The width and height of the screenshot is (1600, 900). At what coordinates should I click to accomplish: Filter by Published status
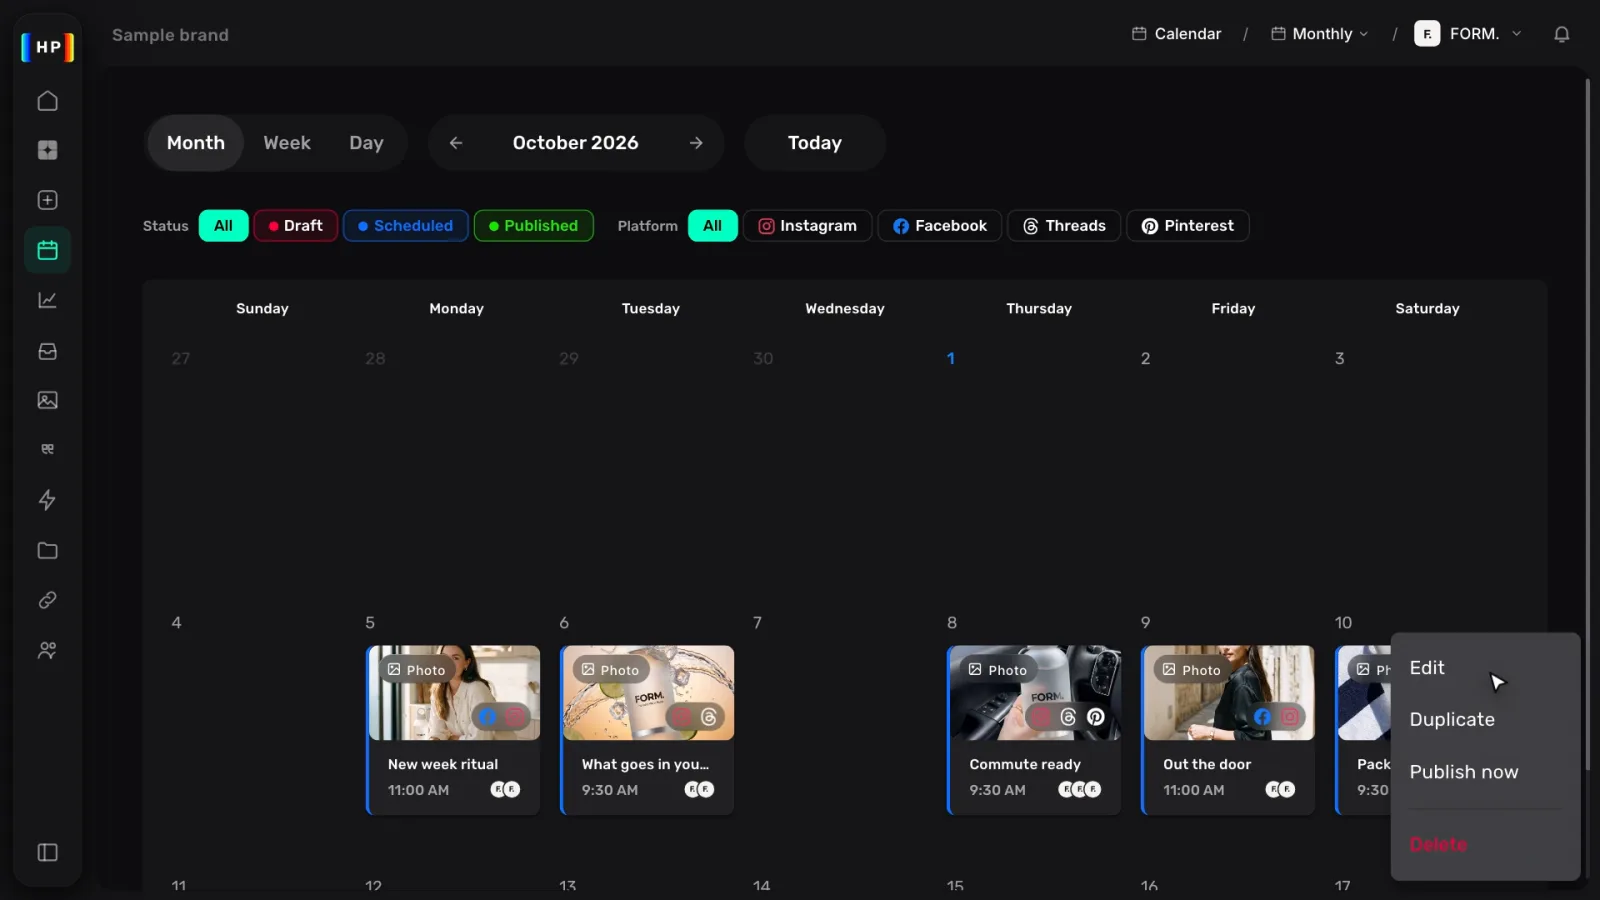[533, 226]
